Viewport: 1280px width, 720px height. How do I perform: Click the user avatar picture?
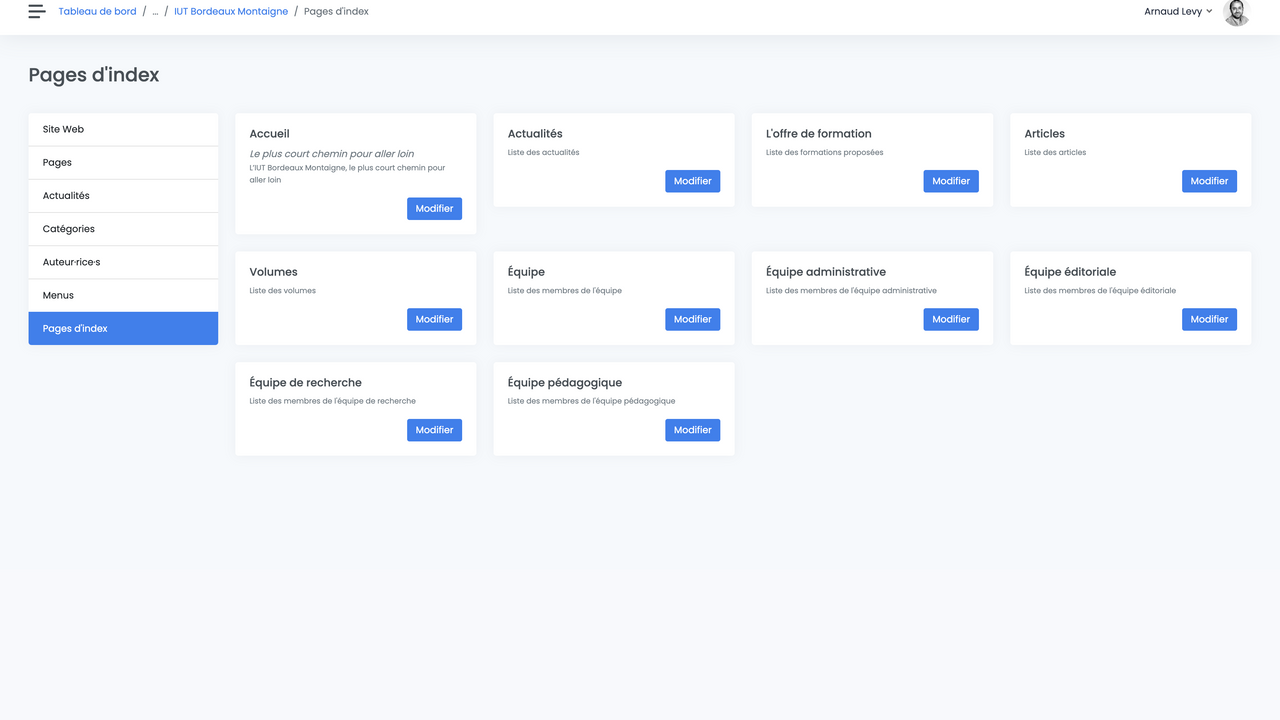click(x=1236, y=13)
